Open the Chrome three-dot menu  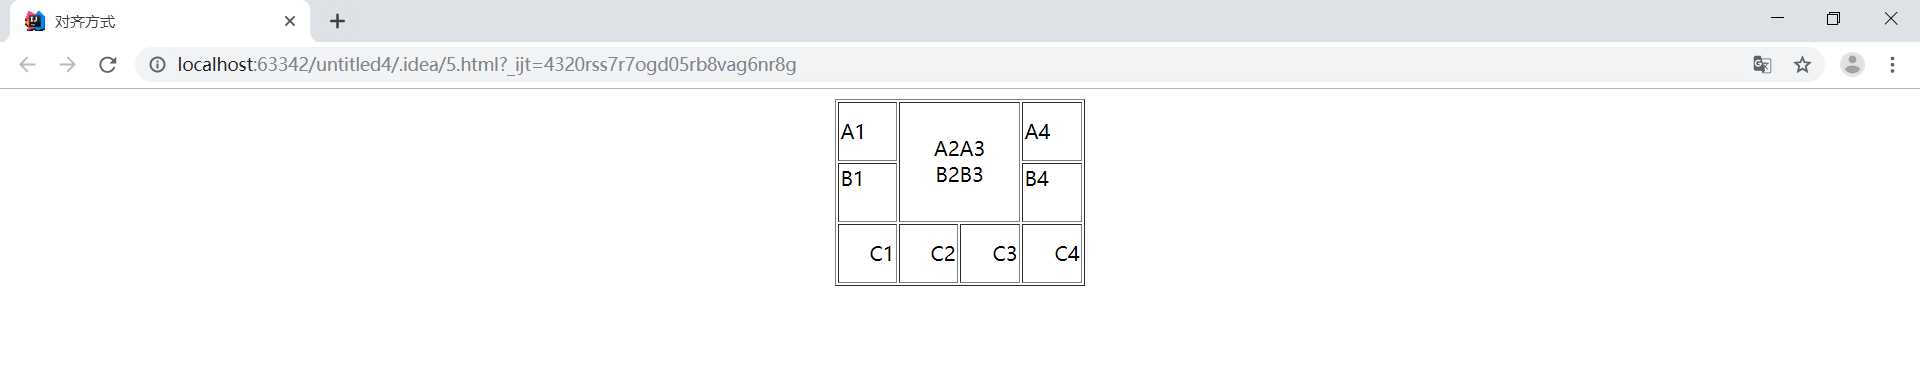coord(1892,65)
